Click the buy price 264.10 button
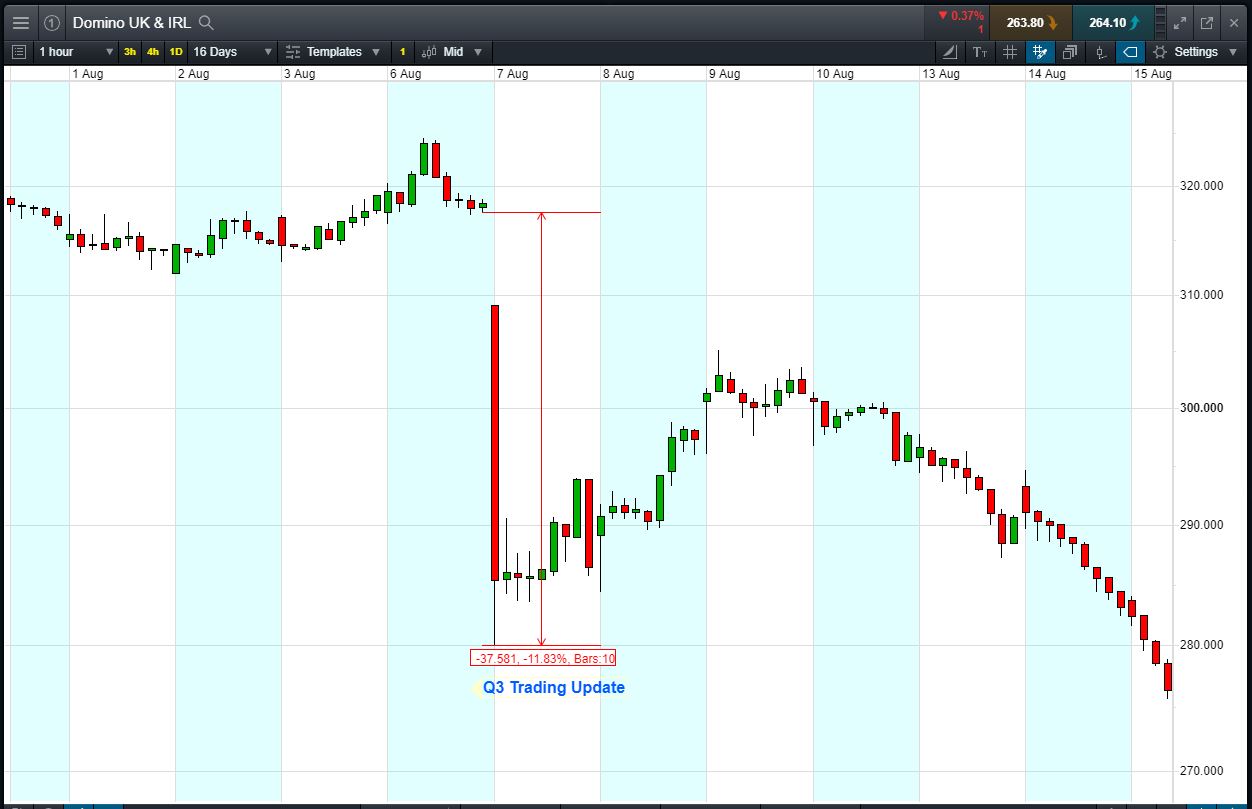Screen dimensions: 1252x809 [1113, 22]
